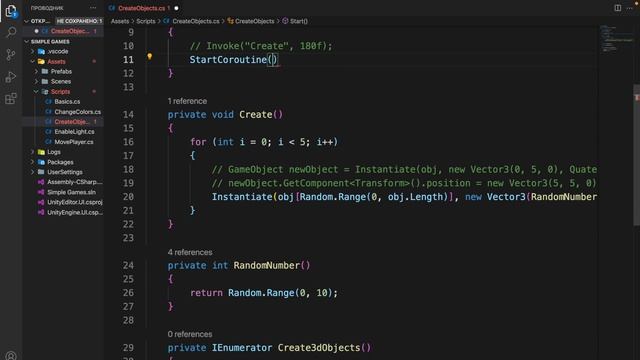Place cursor inside StartCoroutine() parentheses
The image size is (640, 360).
click(x=273, y=60)
